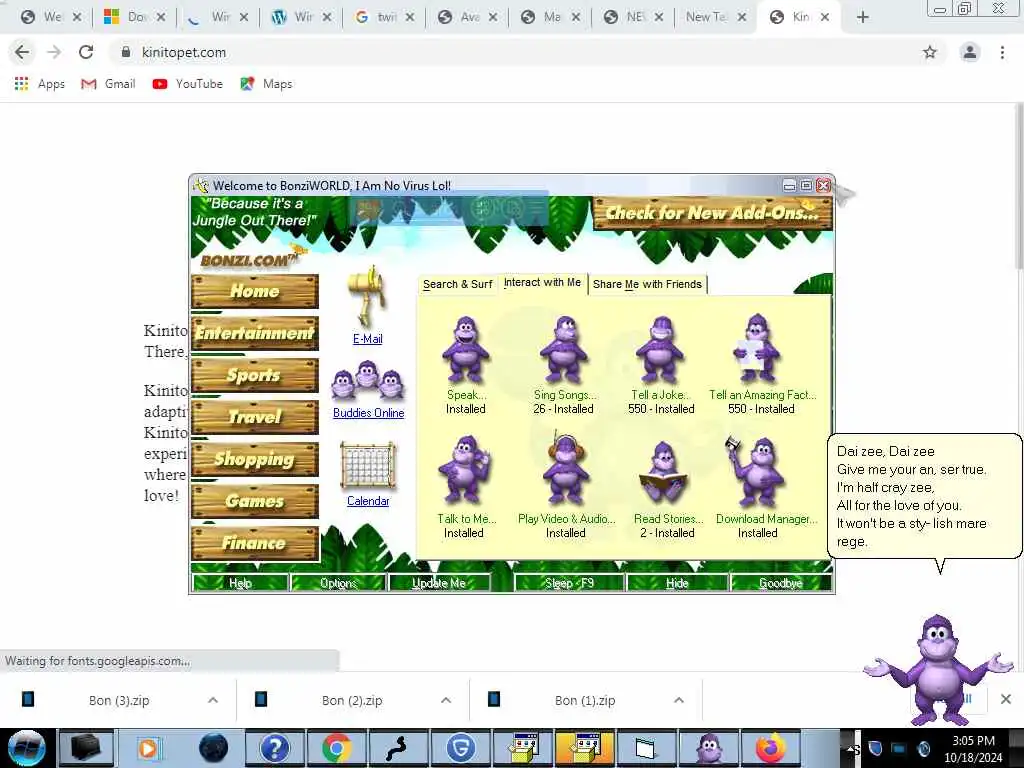Open a new browser tab with plus
The width and height of the screenshot is (1024, 768).
(863, 18)
